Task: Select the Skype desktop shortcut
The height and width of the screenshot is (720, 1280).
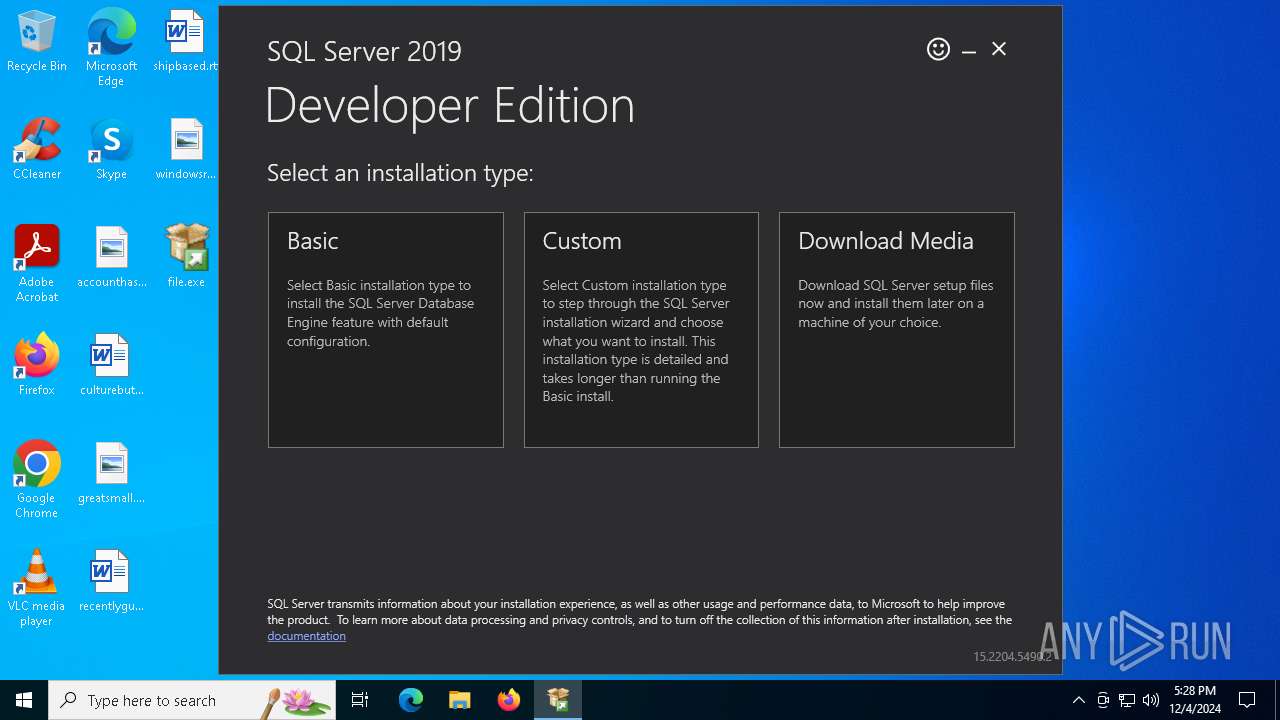Action: 111,150
